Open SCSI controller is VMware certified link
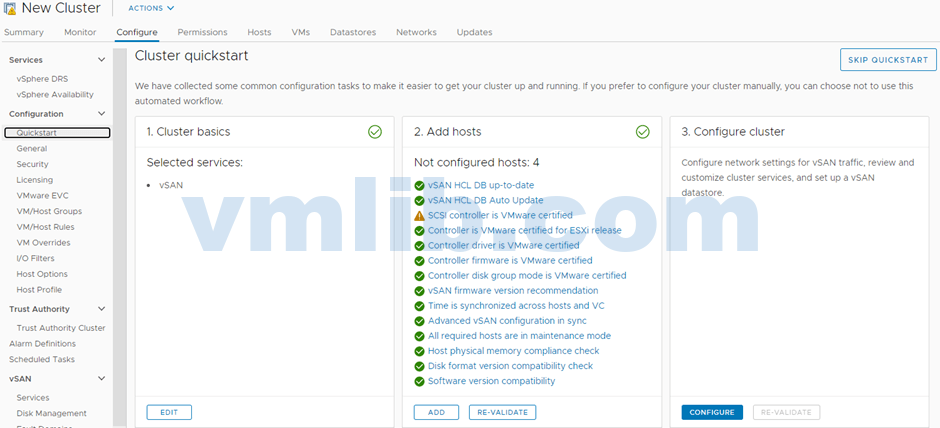Image resolution: width=940 pixels, height=428 pixels. 500,215
